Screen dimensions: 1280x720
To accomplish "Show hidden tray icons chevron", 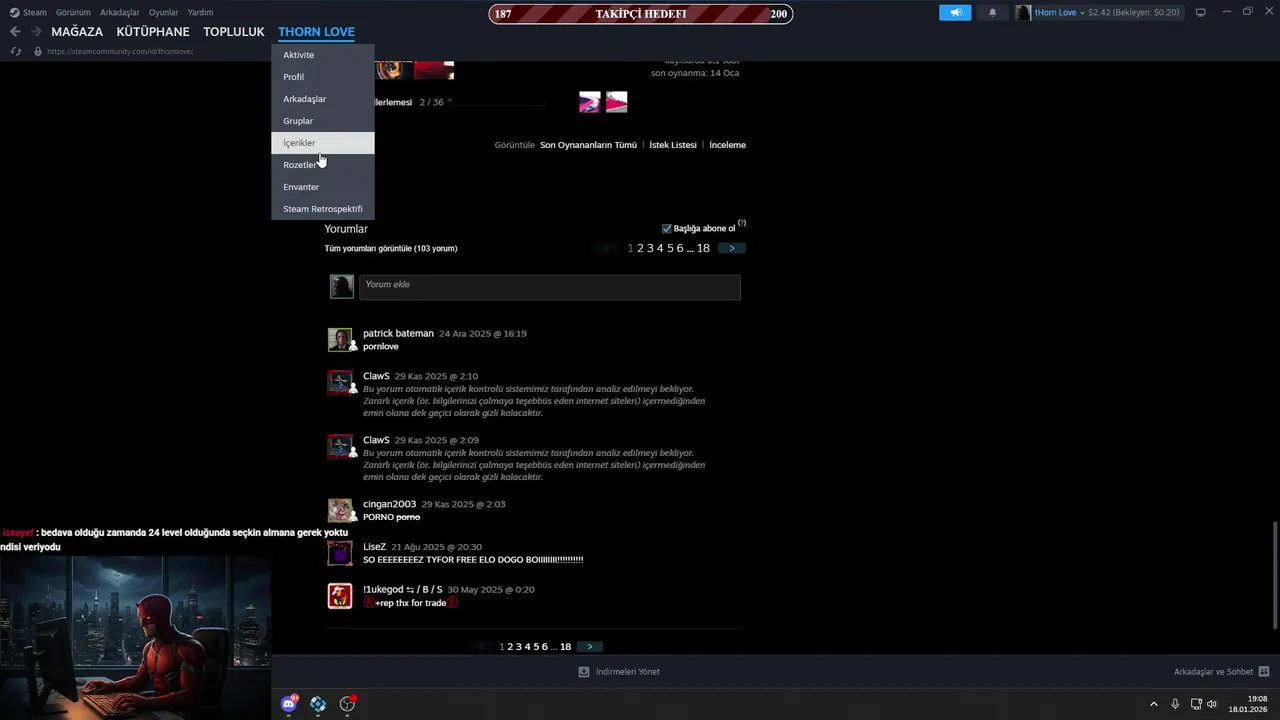I will click(x=1154, y=704).
